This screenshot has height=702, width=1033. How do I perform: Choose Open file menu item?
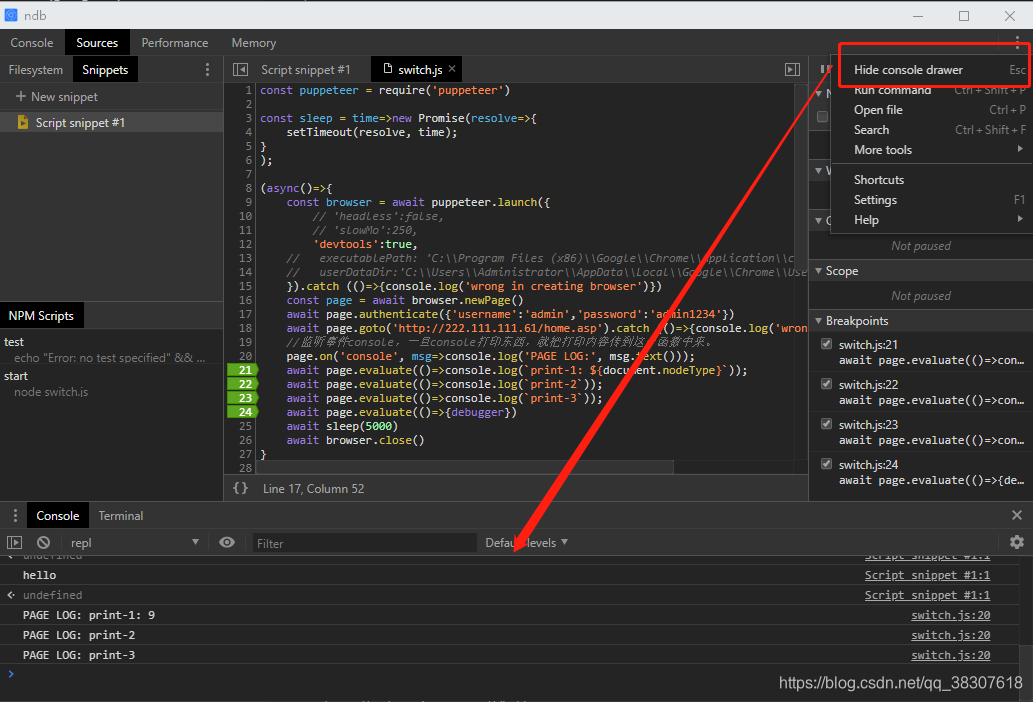pos(932,110)
